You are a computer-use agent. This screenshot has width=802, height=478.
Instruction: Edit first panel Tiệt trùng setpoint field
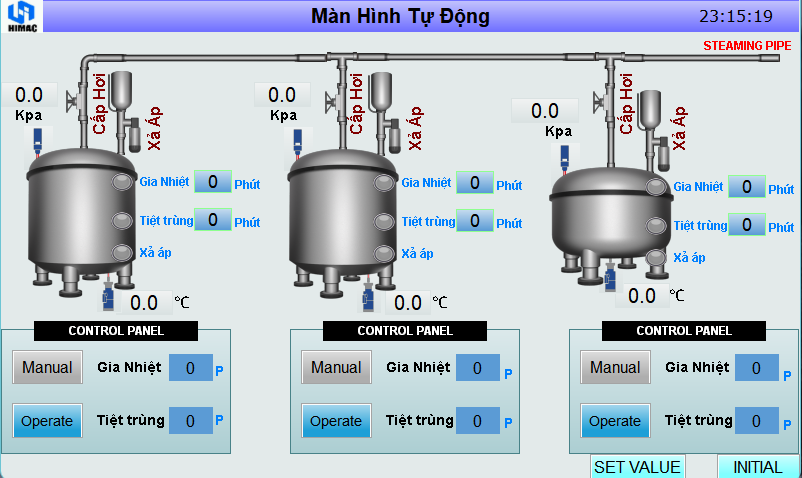coord(190,421)
